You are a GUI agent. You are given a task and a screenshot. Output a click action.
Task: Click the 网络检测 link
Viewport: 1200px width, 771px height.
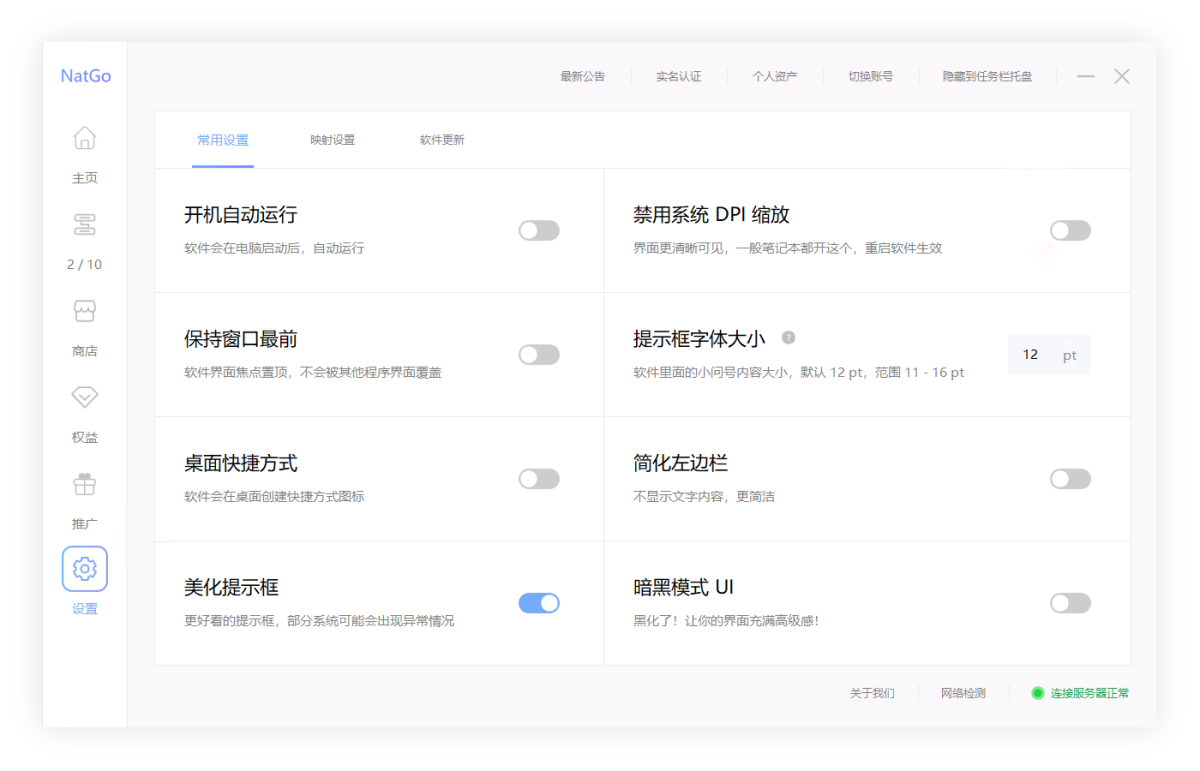point(963,693)
